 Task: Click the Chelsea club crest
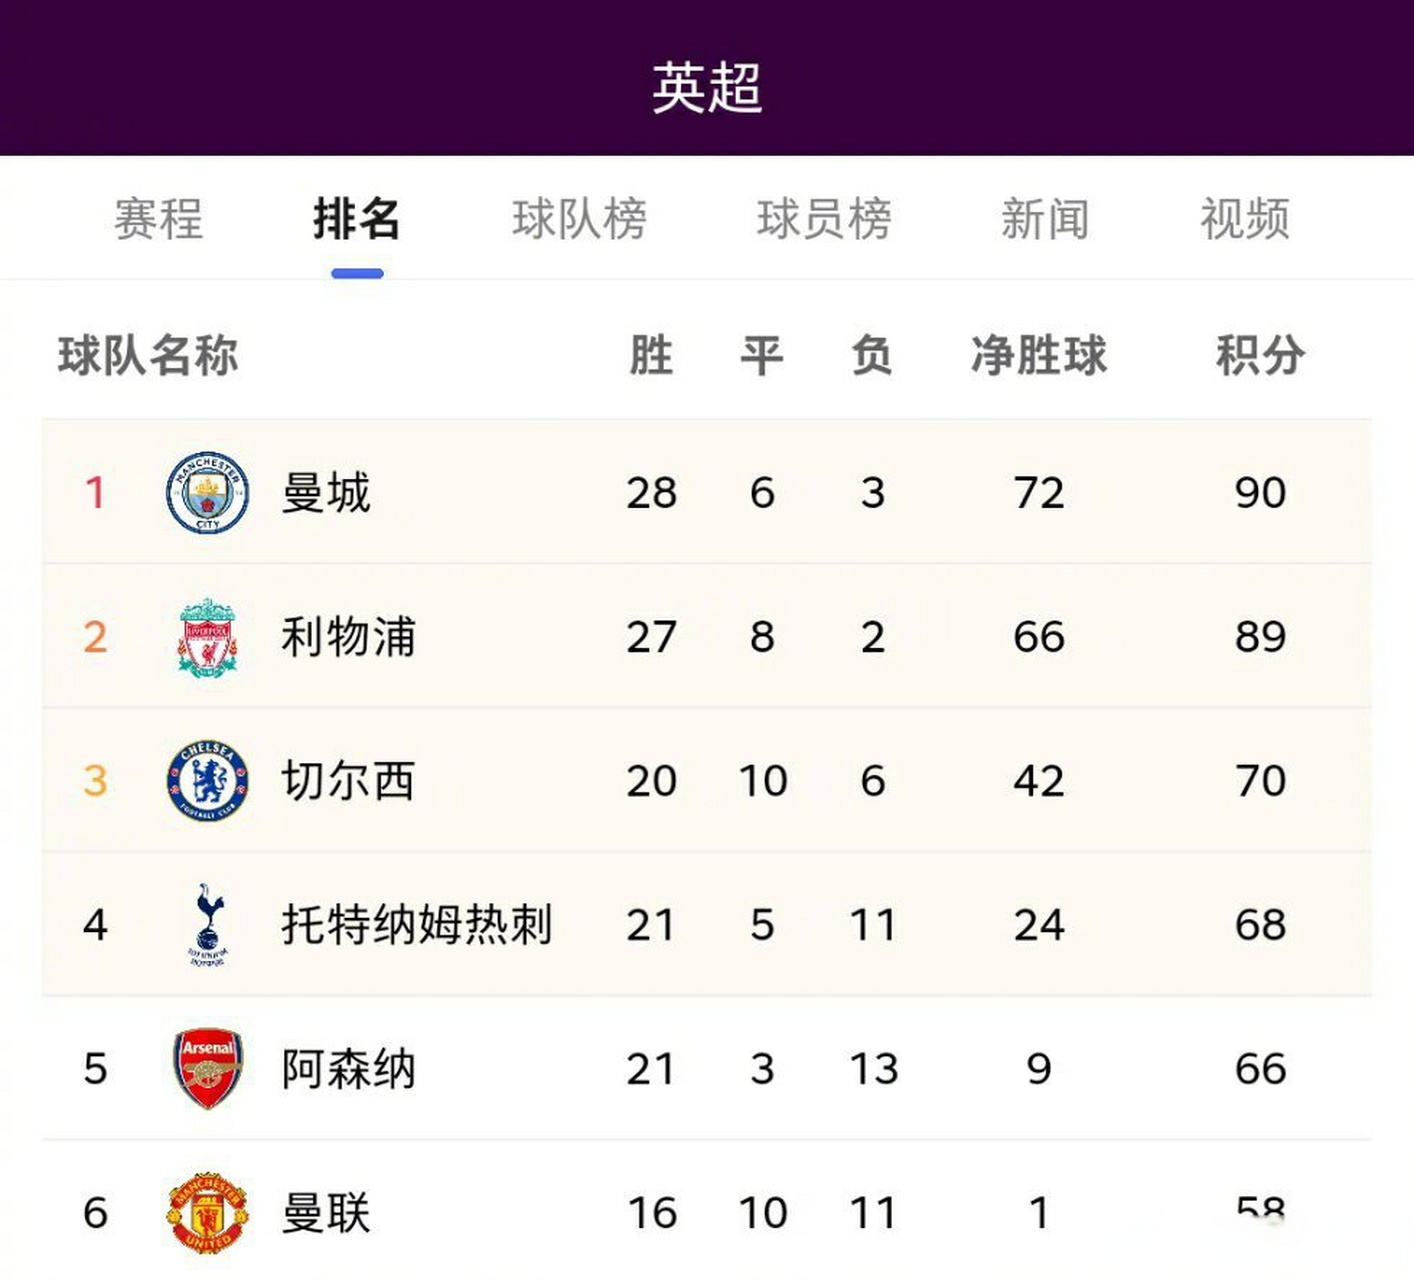[205, 781]
